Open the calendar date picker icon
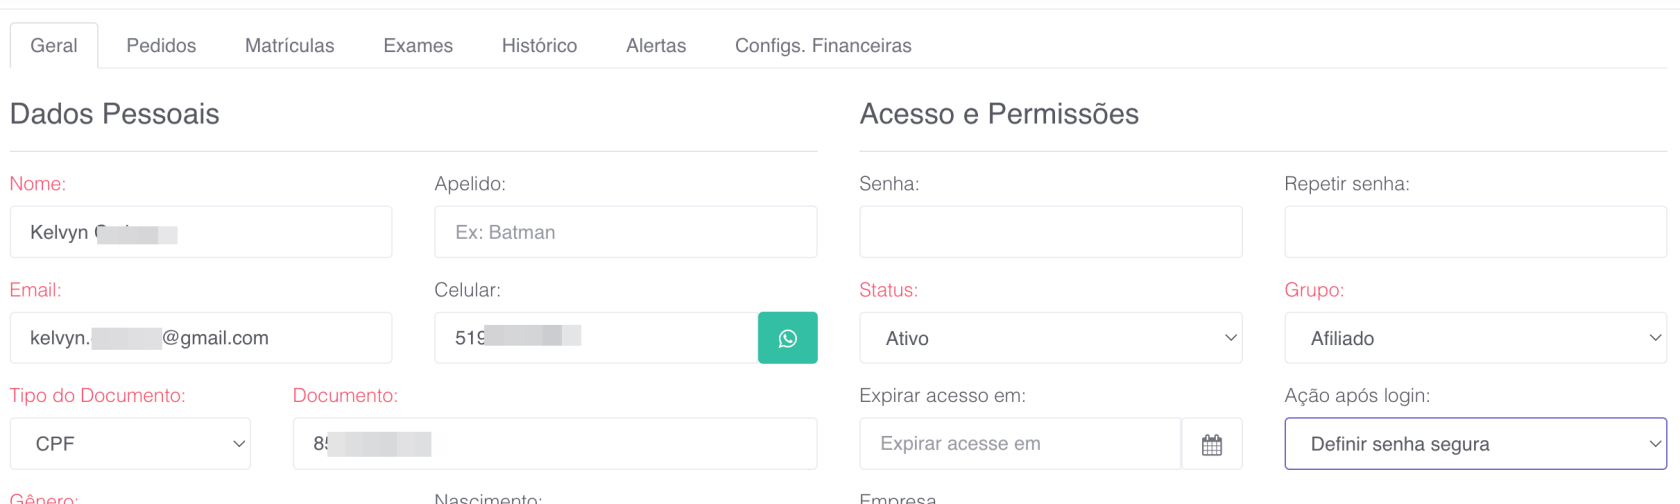This screenshot has height=504, width=1680. pos(1211,444)
